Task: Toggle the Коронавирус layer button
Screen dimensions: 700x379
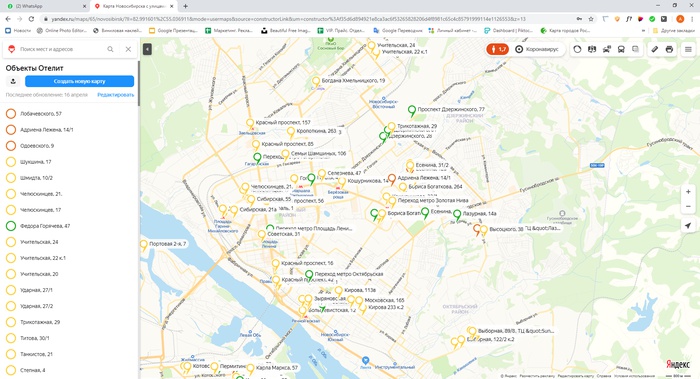Action: click(x=537, y=49)
